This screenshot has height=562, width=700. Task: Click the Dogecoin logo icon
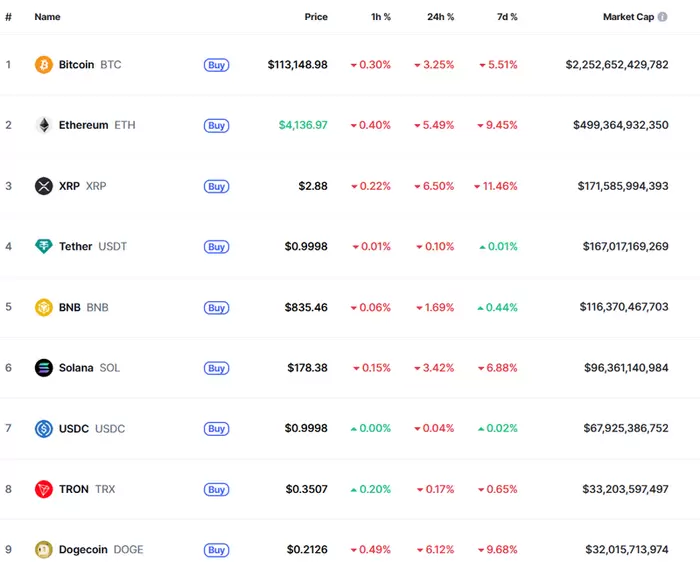[44, 549]
